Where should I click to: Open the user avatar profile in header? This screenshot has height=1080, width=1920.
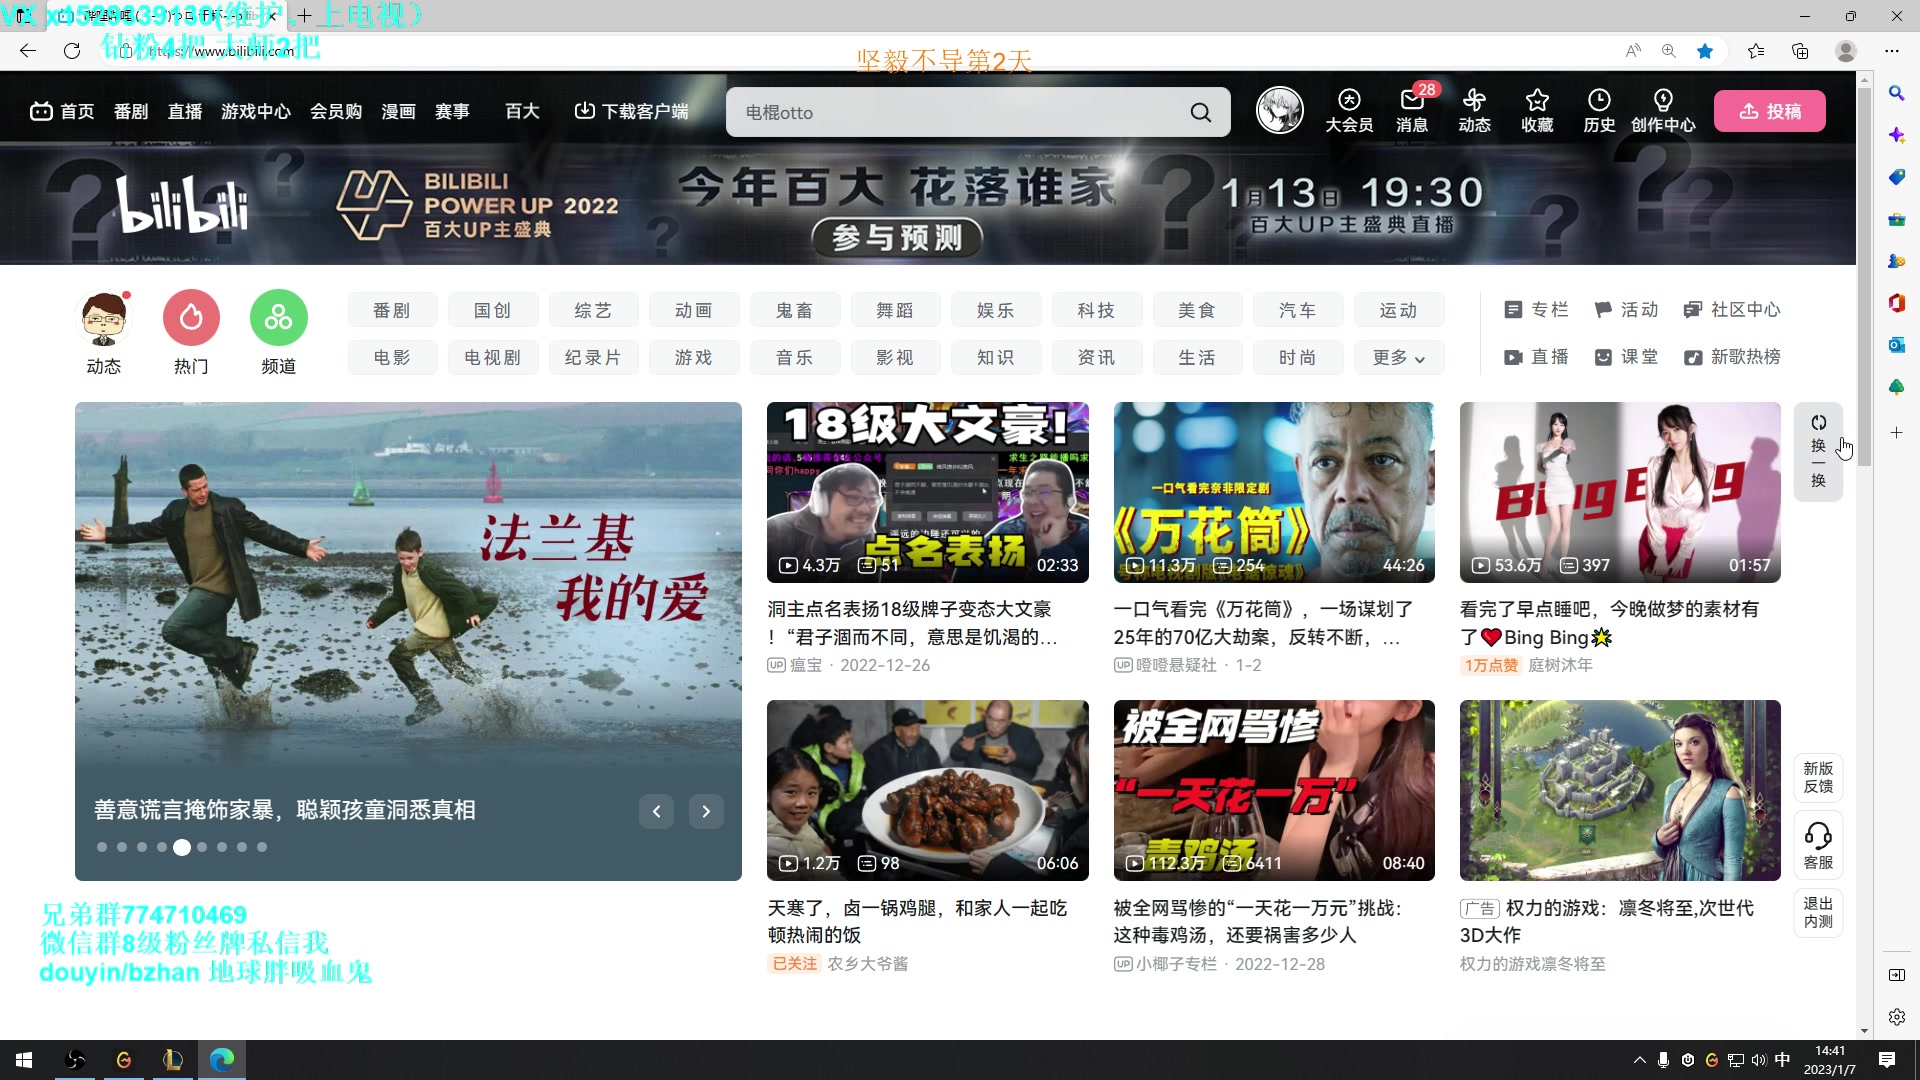click(x=1279, y=111)
